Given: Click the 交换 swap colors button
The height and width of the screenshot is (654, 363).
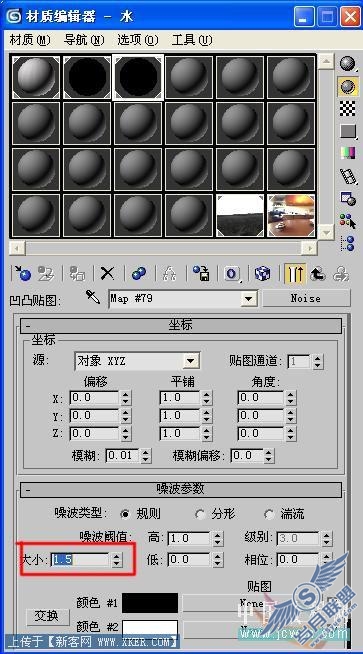Looking at the screenshot, I should click(x=47, y=616).
